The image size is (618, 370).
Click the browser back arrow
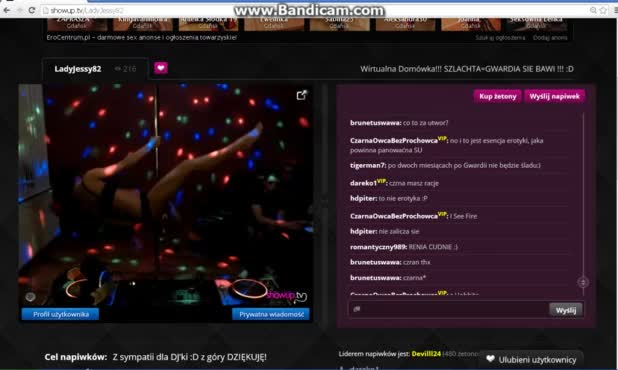tap(7, 11)
